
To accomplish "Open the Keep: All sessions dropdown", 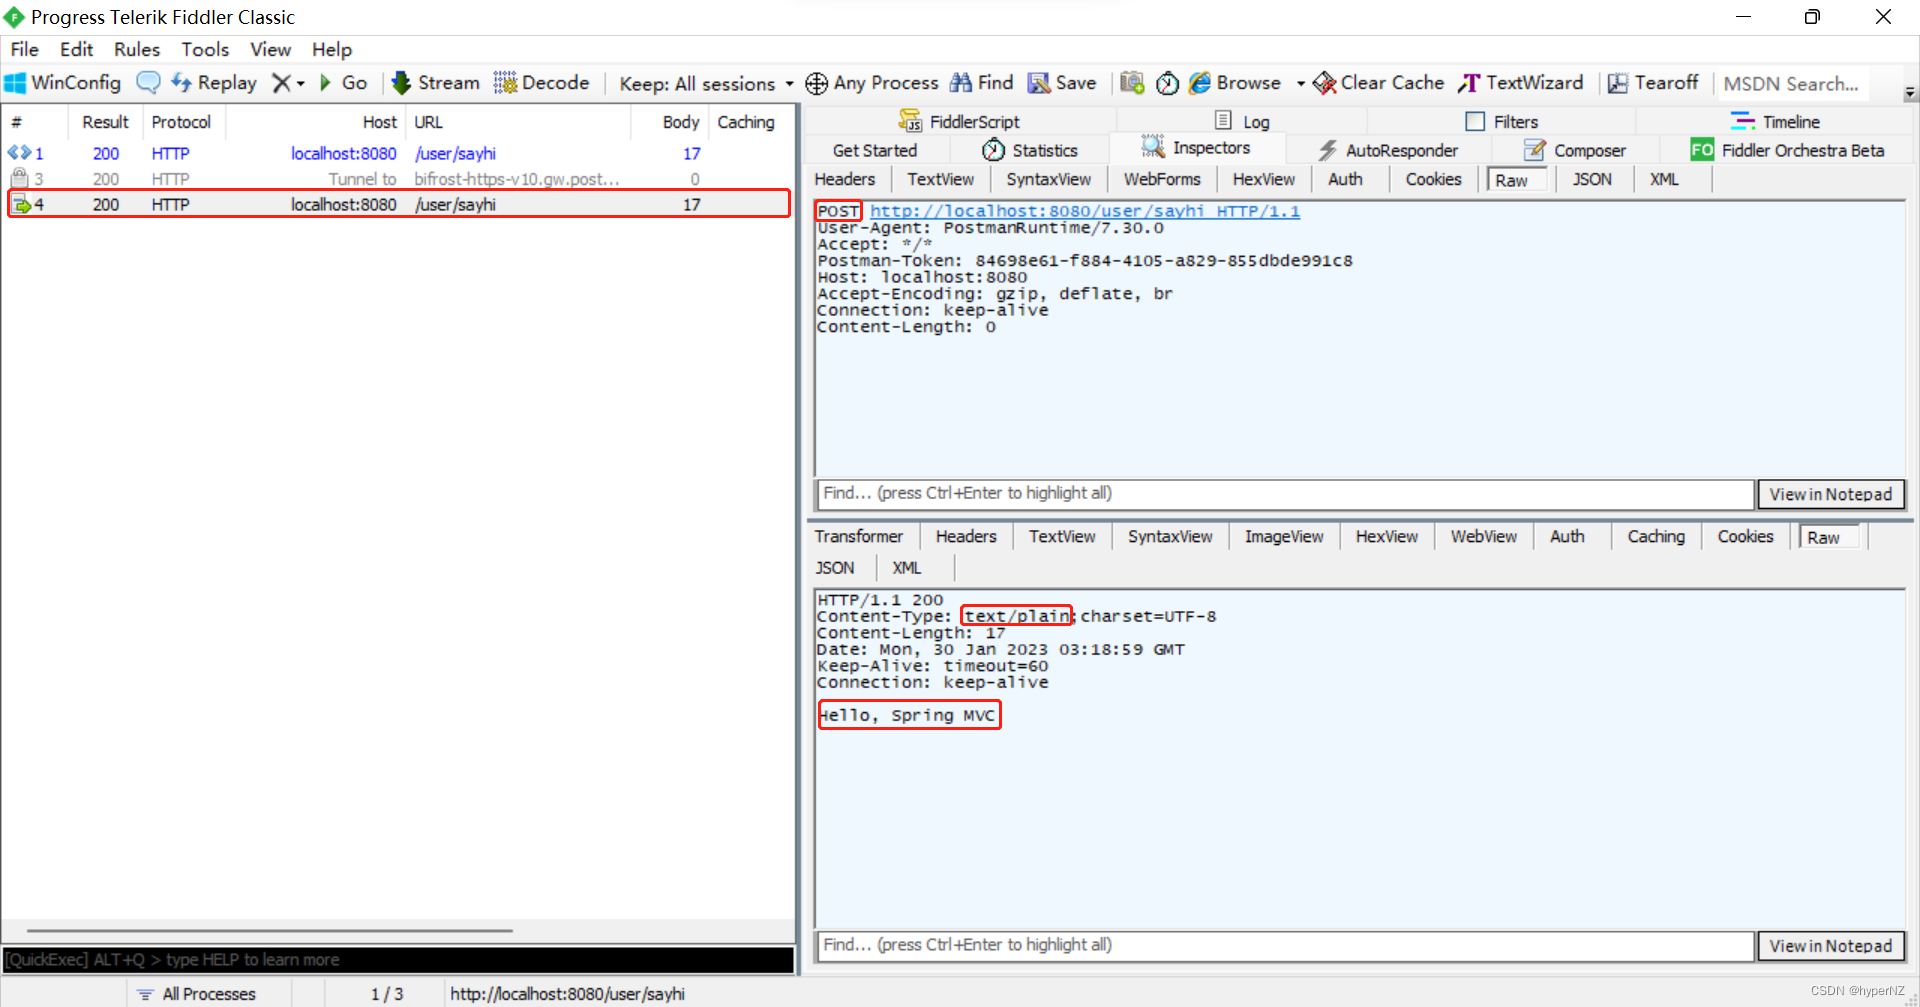I will 706,84.
